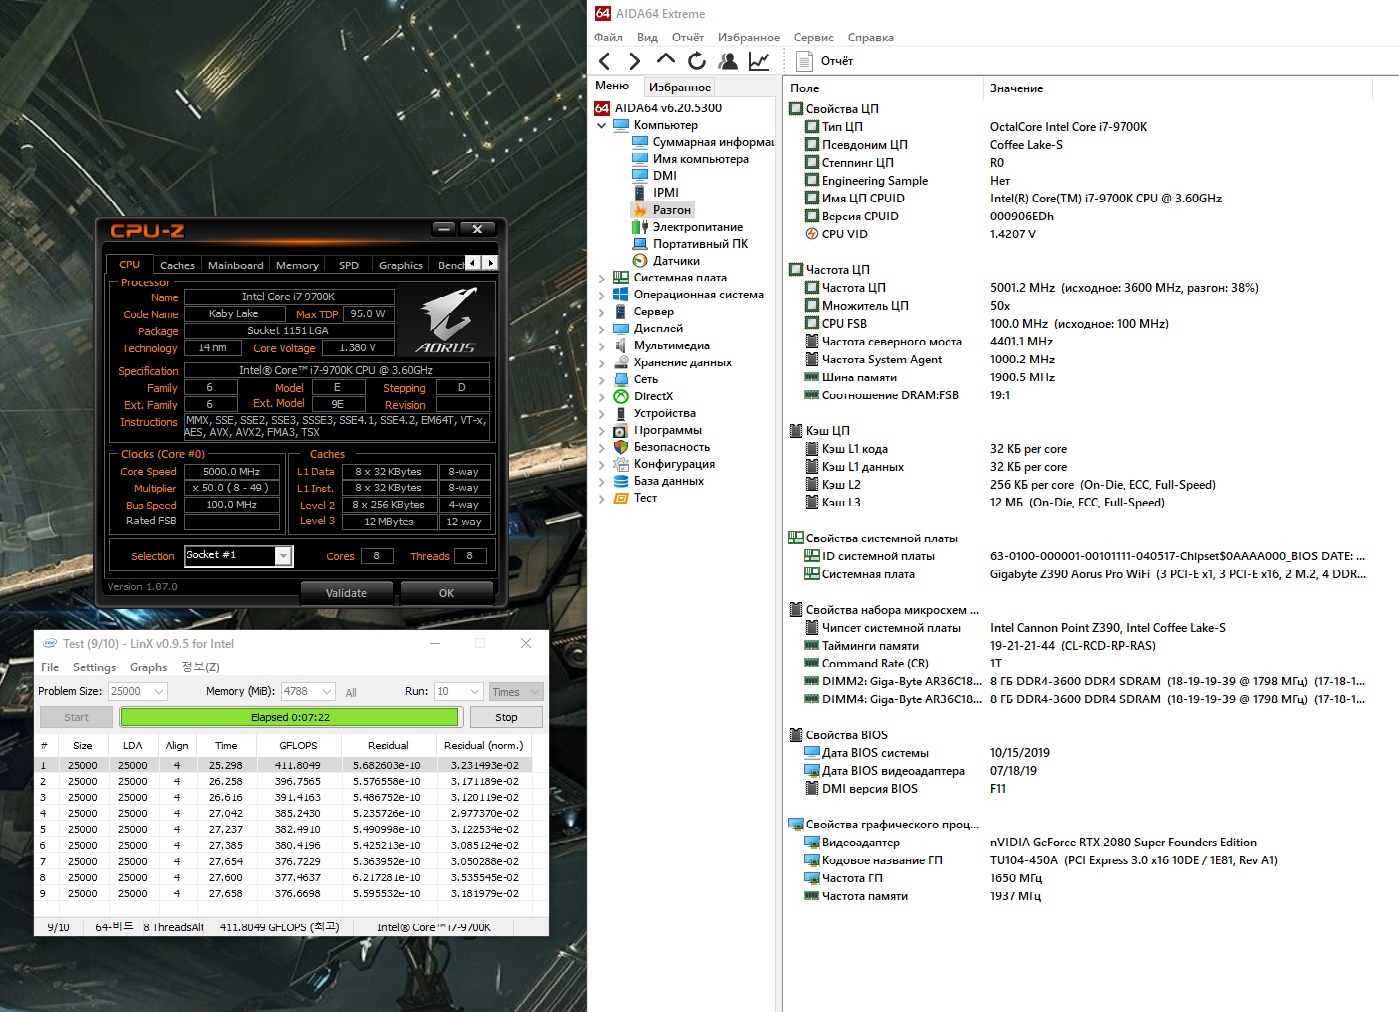Open the Times dropdown in LinX
This screenshot has width=1399, height=1012.
515,691
